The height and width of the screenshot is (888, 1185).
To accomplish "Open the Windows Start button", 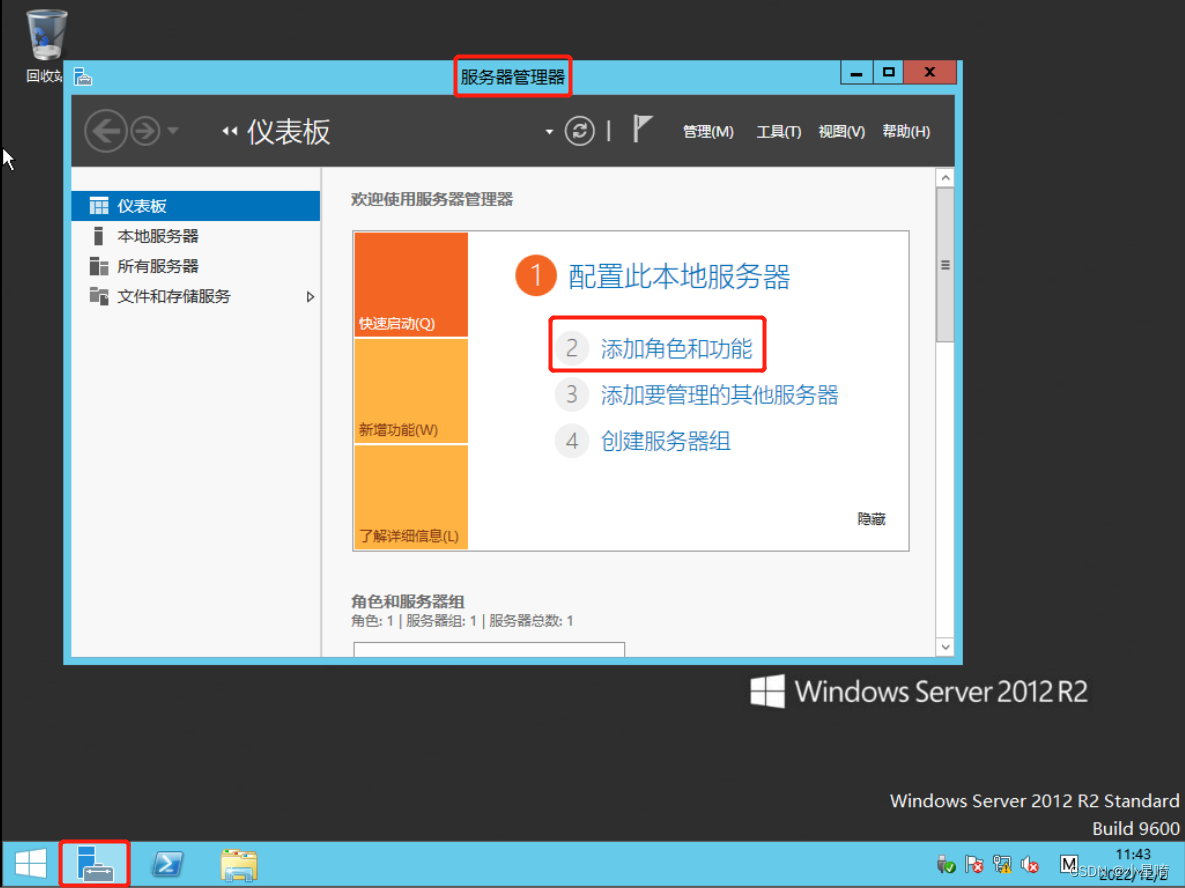I will click(31, 863).
